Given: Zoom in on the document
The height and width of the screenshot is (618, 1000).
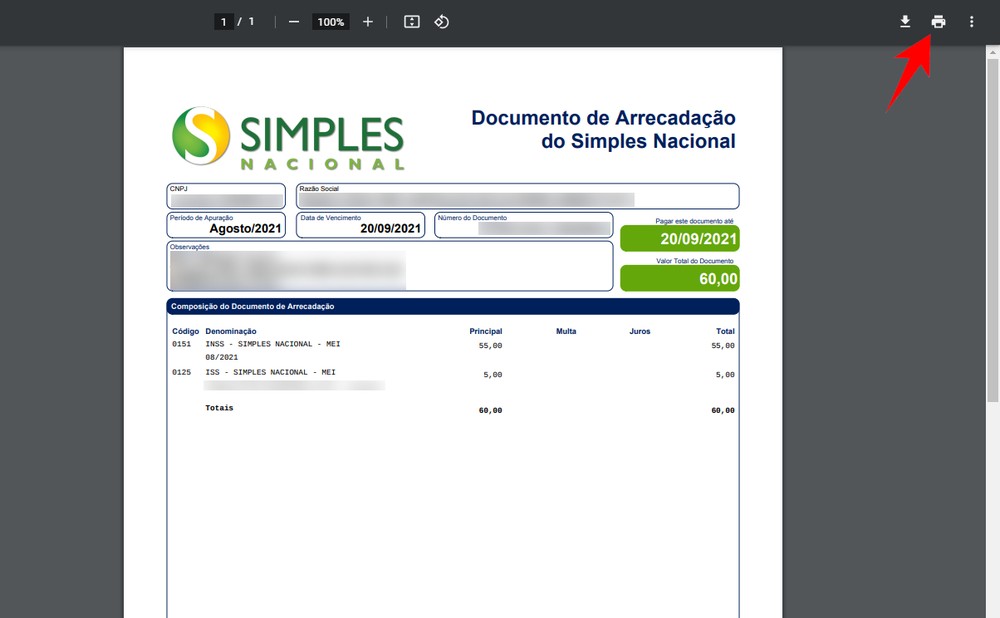Looking at the screenshot, I should click(x=367, y=20).
